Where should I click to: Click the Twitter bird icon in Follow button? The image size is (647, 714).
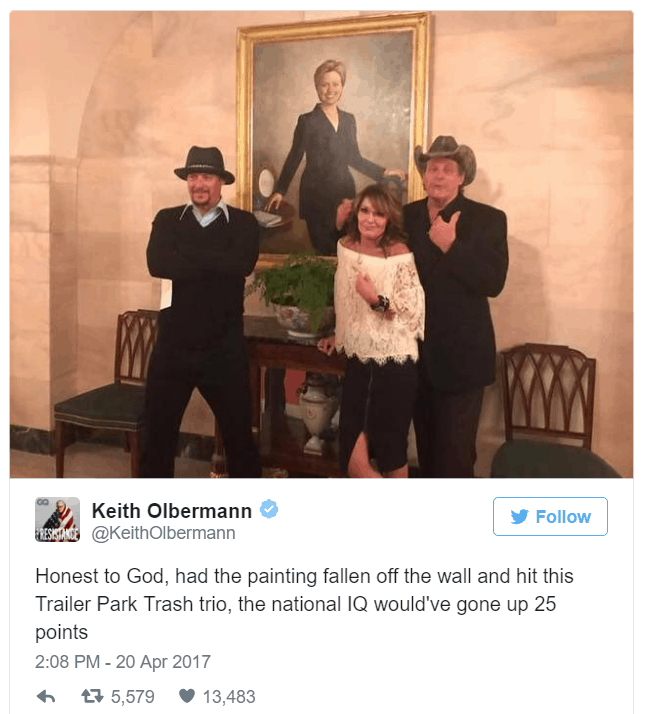coord(520,516)
